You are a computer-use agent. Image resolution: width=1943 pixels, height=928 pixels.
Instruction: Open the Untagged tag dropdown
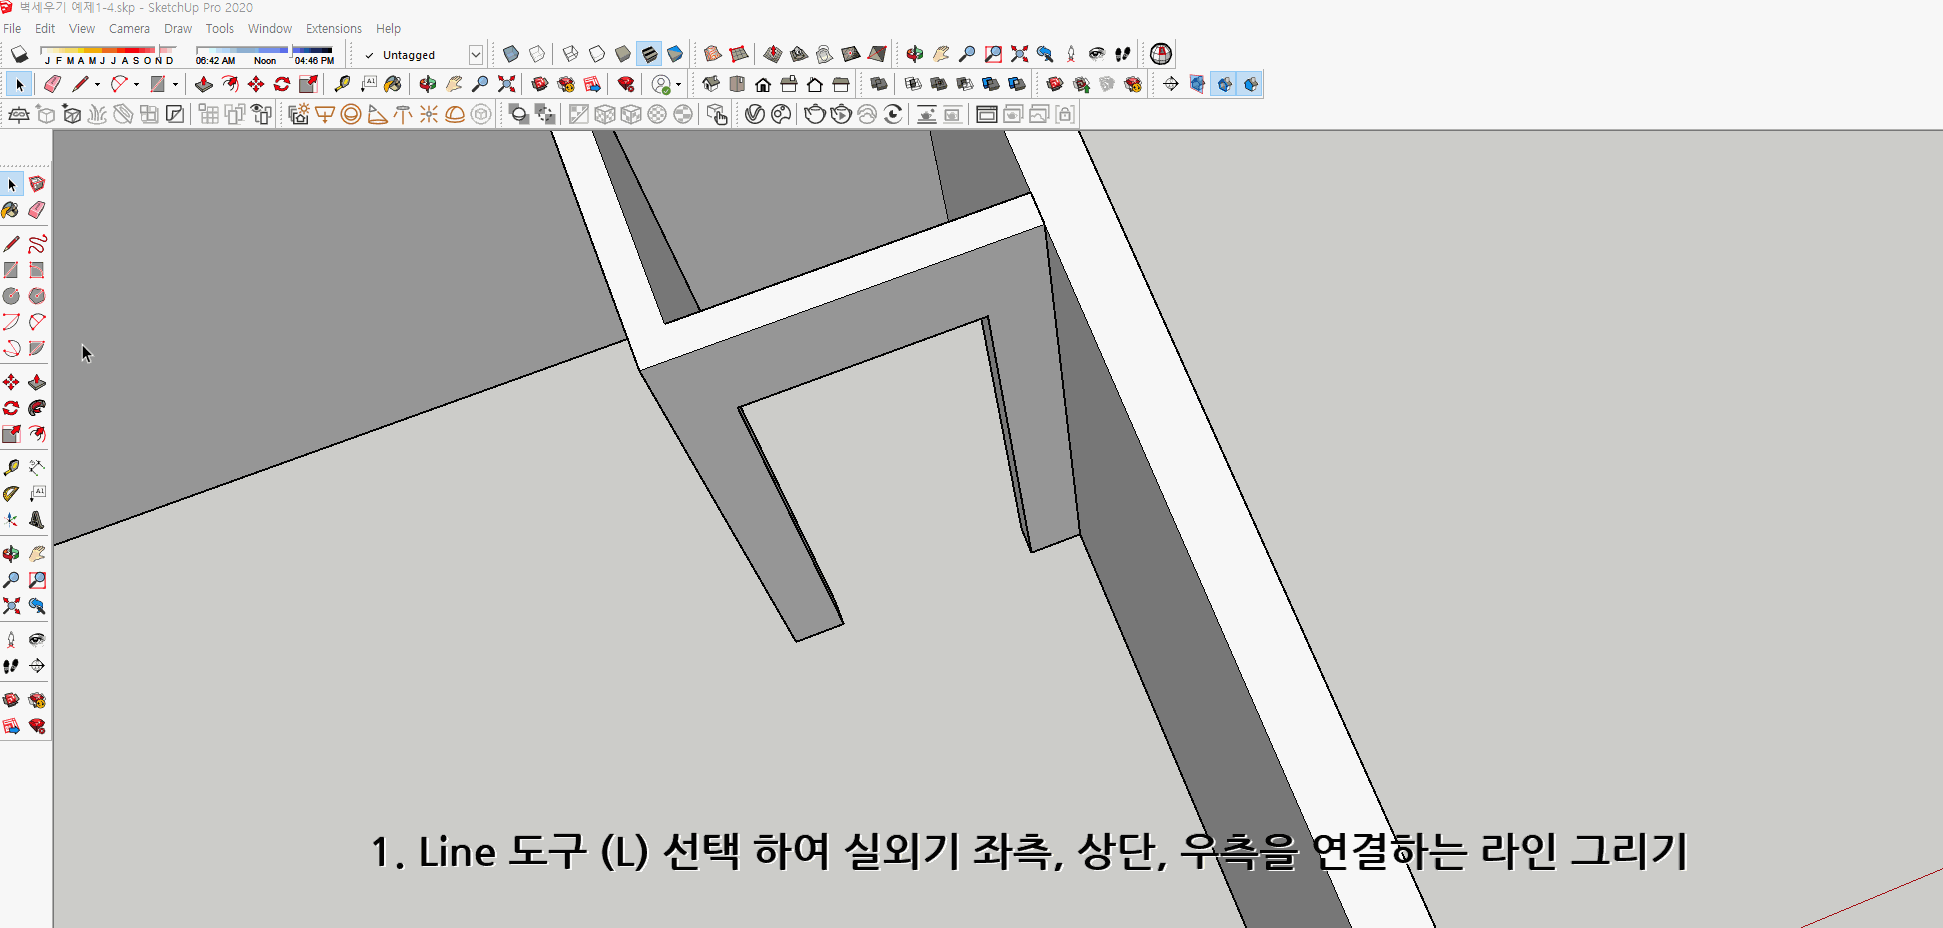[476, 54]
